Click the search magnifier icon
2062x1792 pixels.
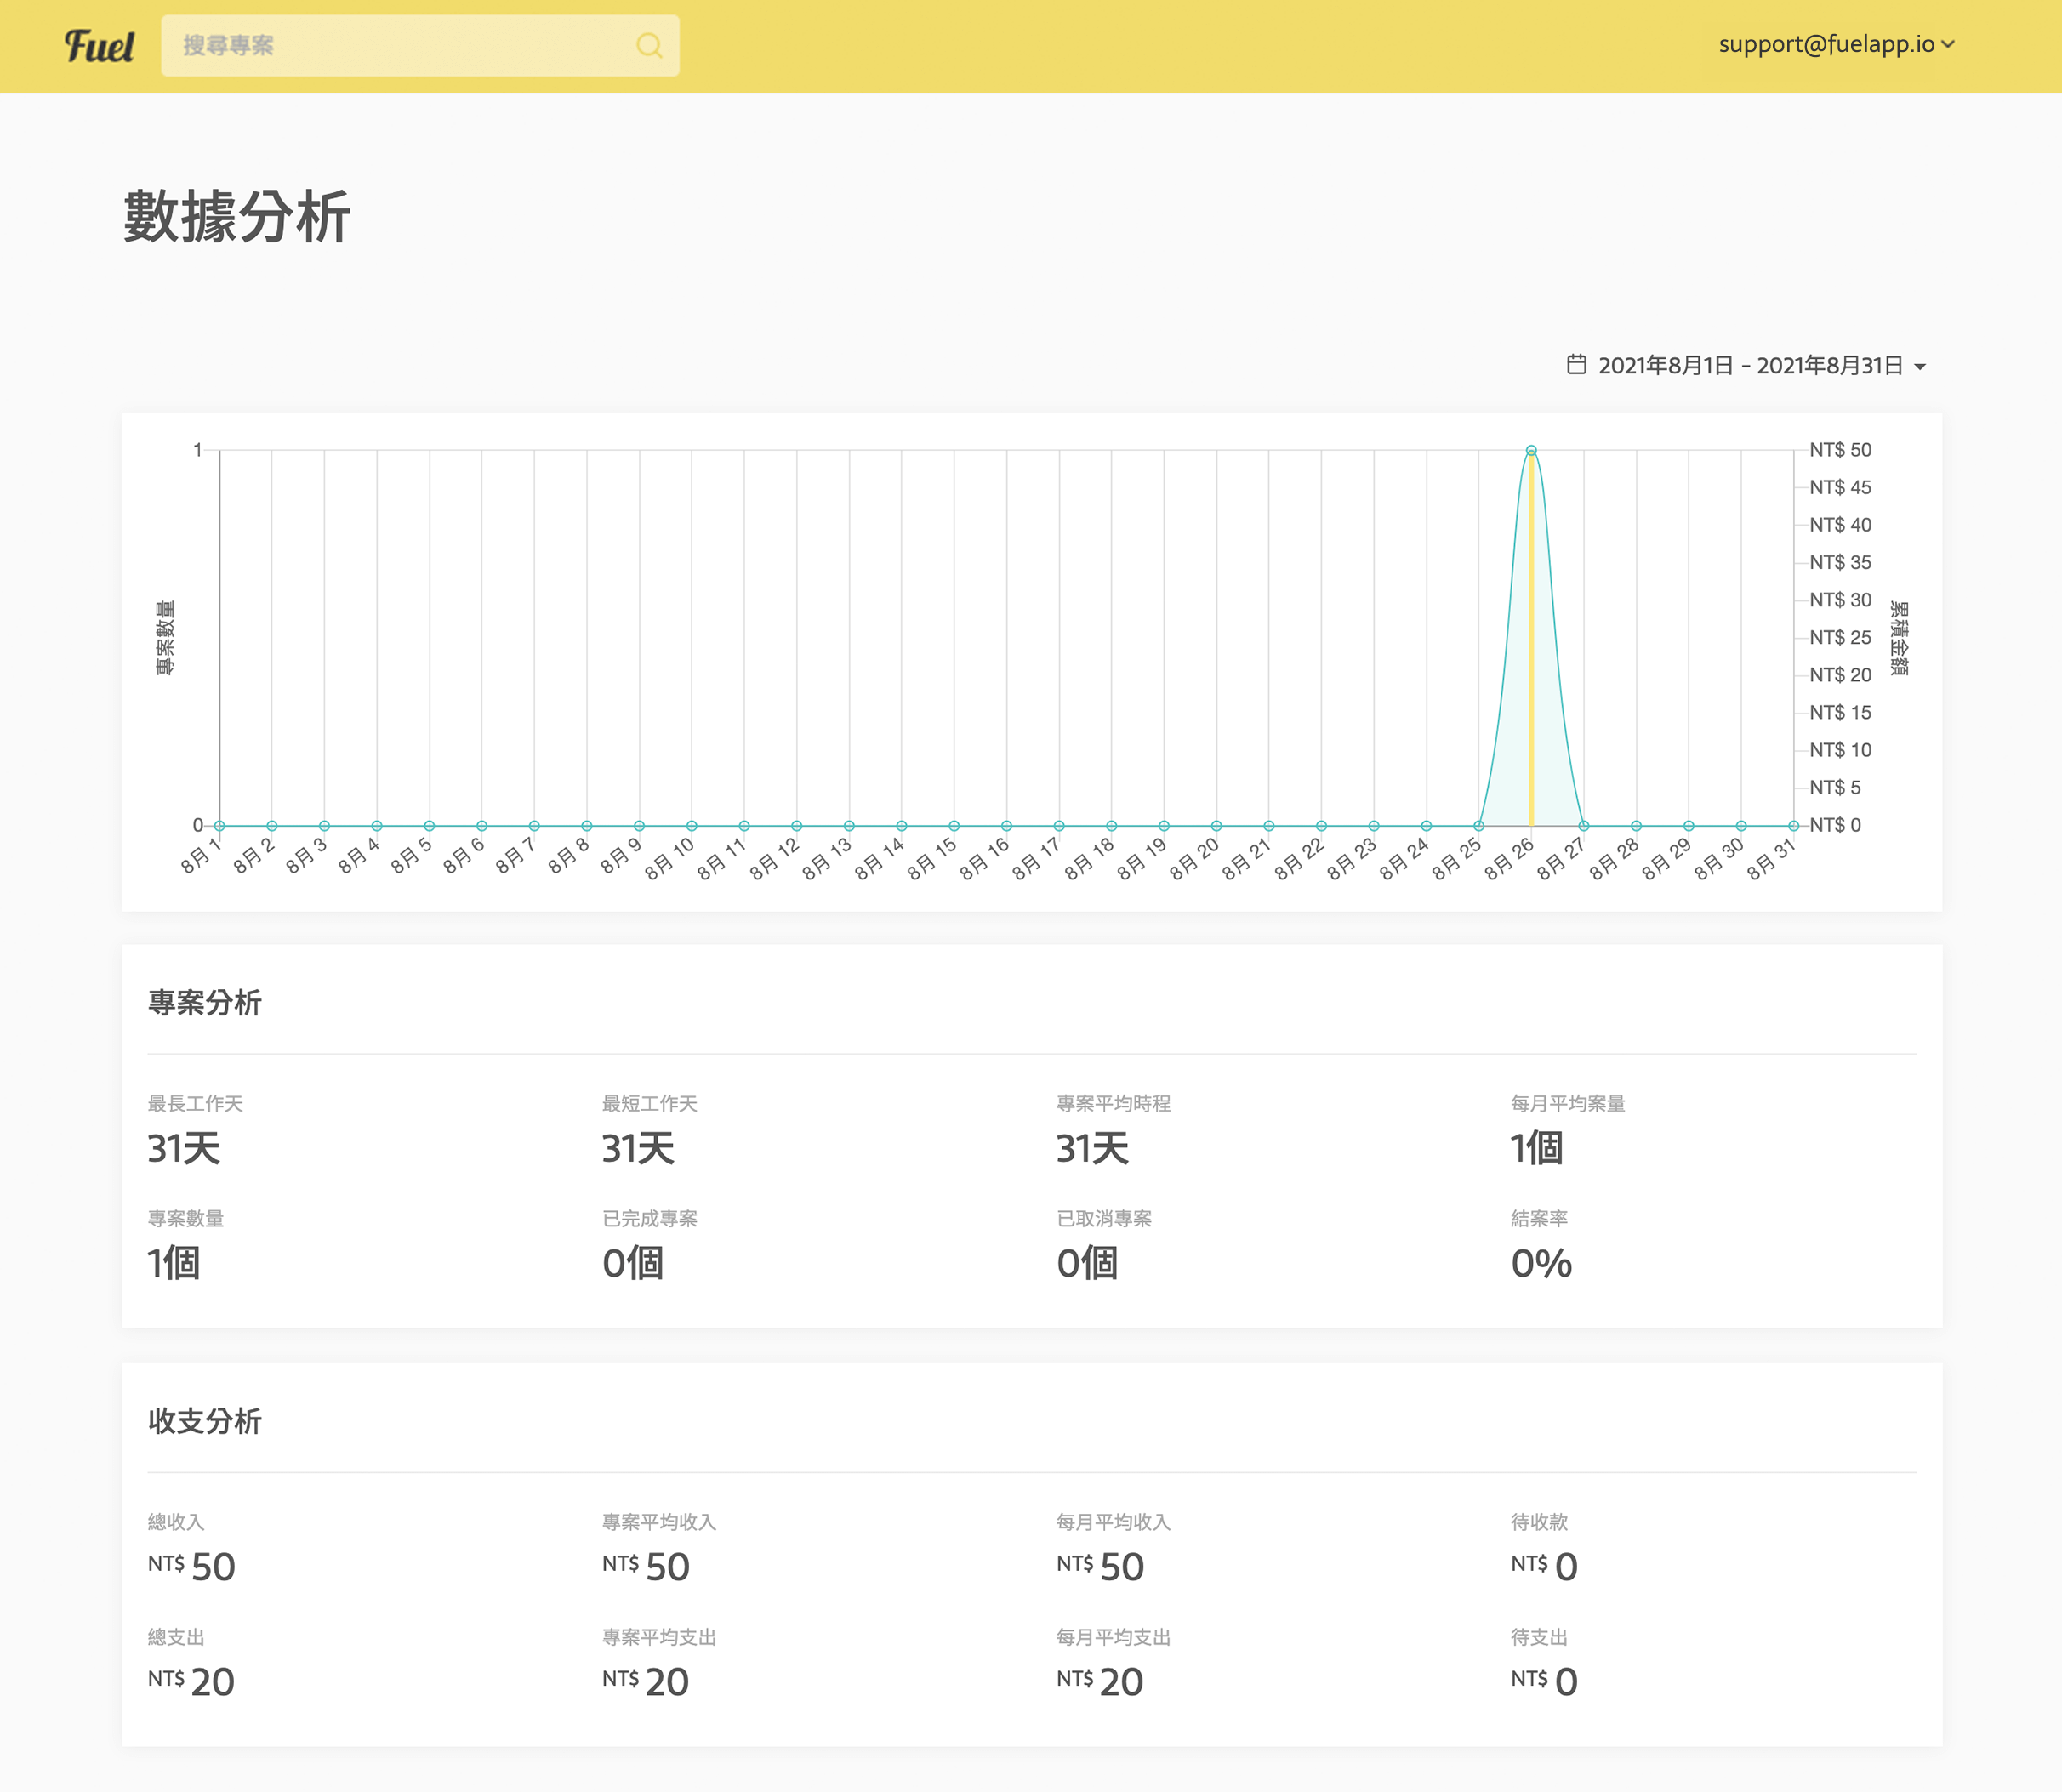(x=649, y=46)
